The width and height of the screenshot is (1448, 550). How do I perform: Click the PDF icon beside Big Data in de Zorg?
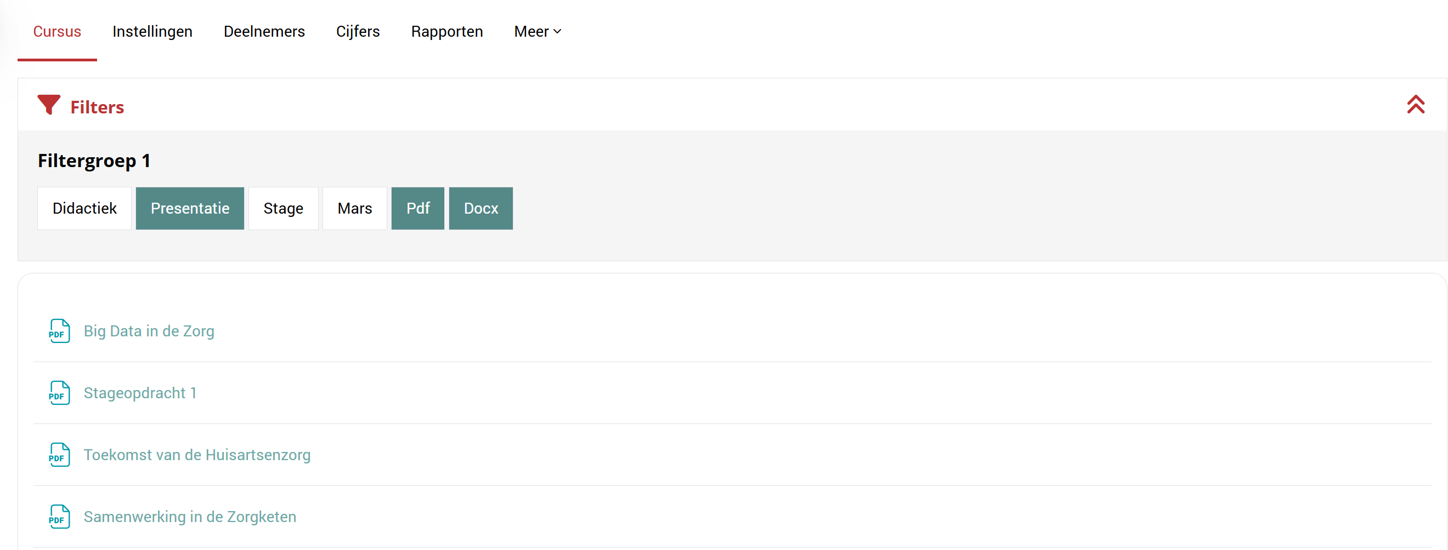tap(59, 331)
